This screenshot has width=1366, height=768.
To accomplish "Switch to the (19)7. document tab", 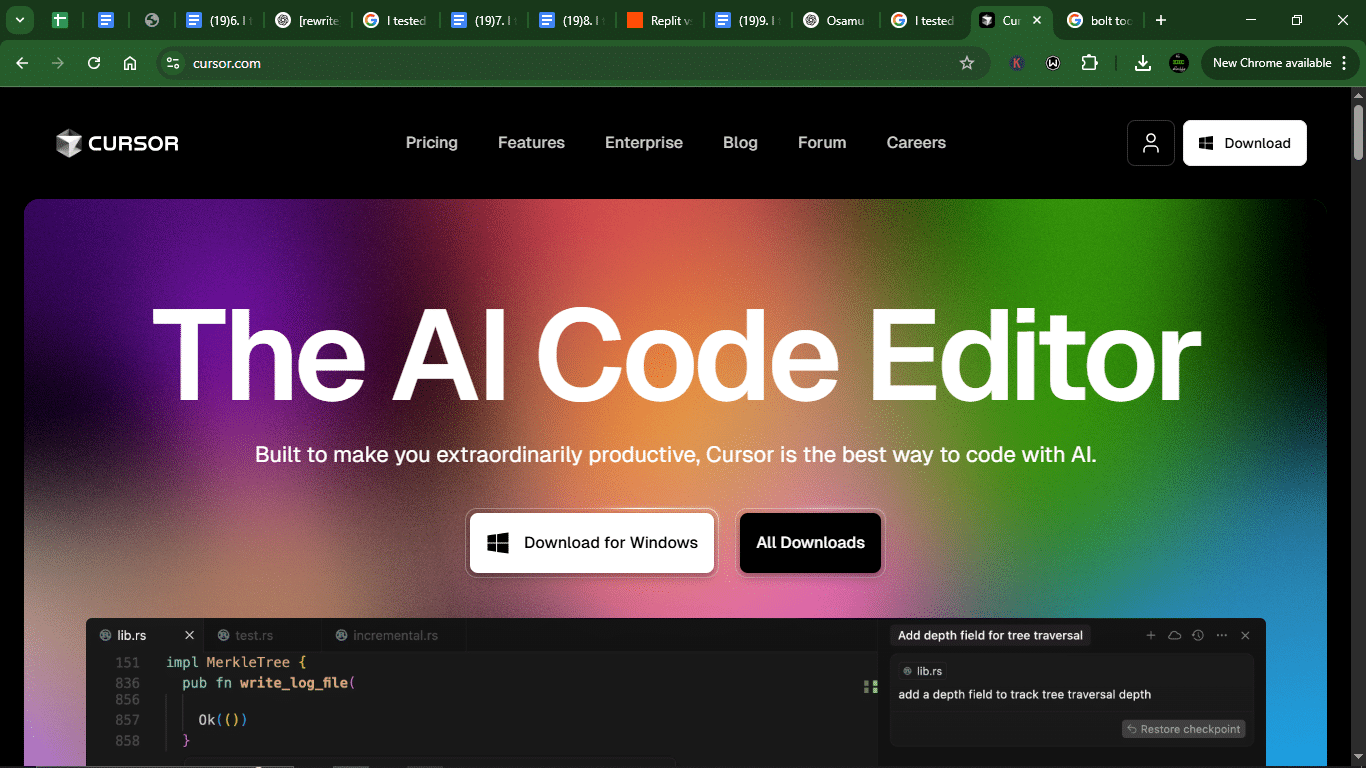I will (x=482, y=20).
